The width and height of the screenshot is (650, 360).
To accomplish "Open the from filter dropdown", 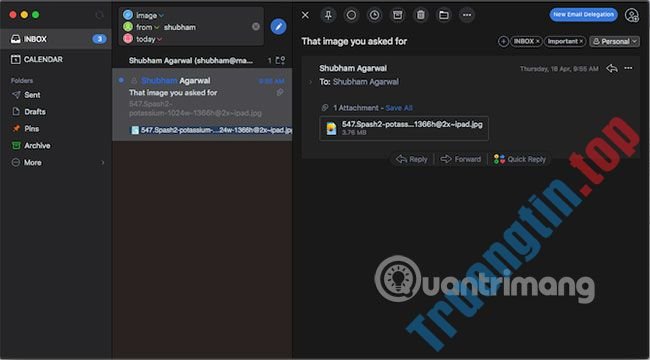I will [148, 27].
